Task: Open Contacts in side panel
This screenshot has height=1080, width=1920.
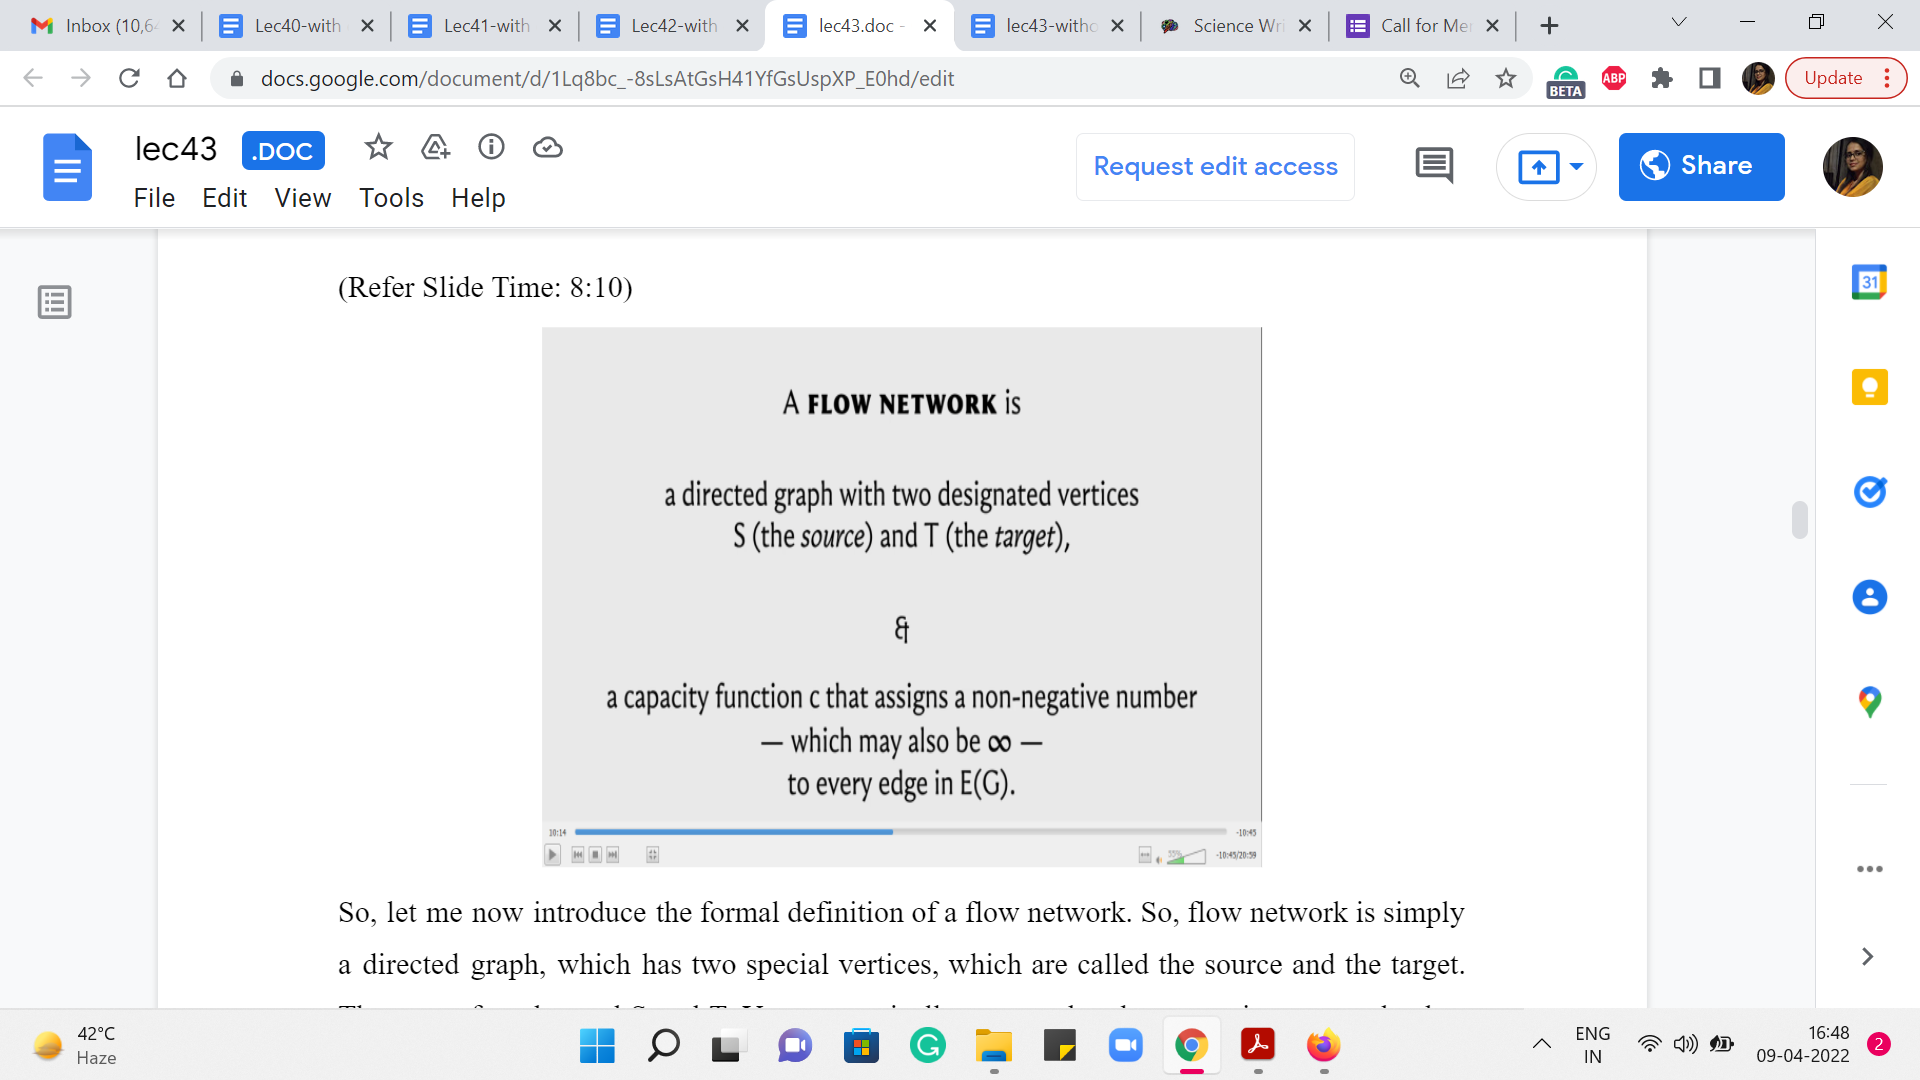Action: coord(1869,597)
